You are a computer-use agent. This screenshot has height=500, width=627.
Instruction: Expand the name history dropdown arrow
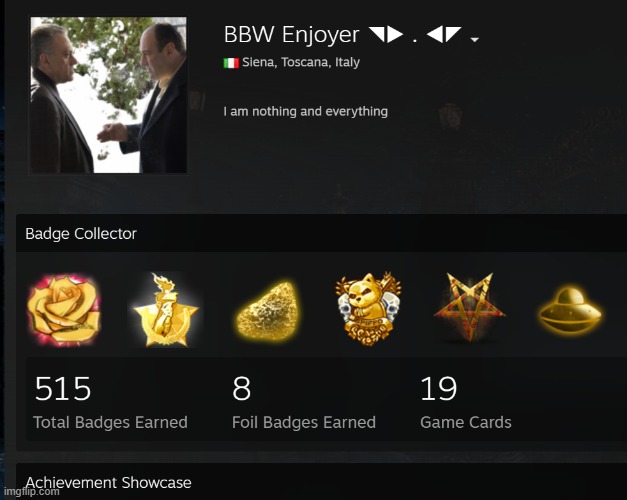coord(475,39)
